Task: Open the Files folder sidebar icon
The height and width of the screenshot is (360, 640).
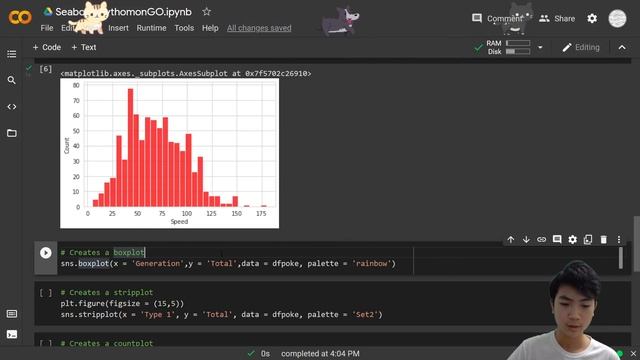Action: tap(11, 133)
